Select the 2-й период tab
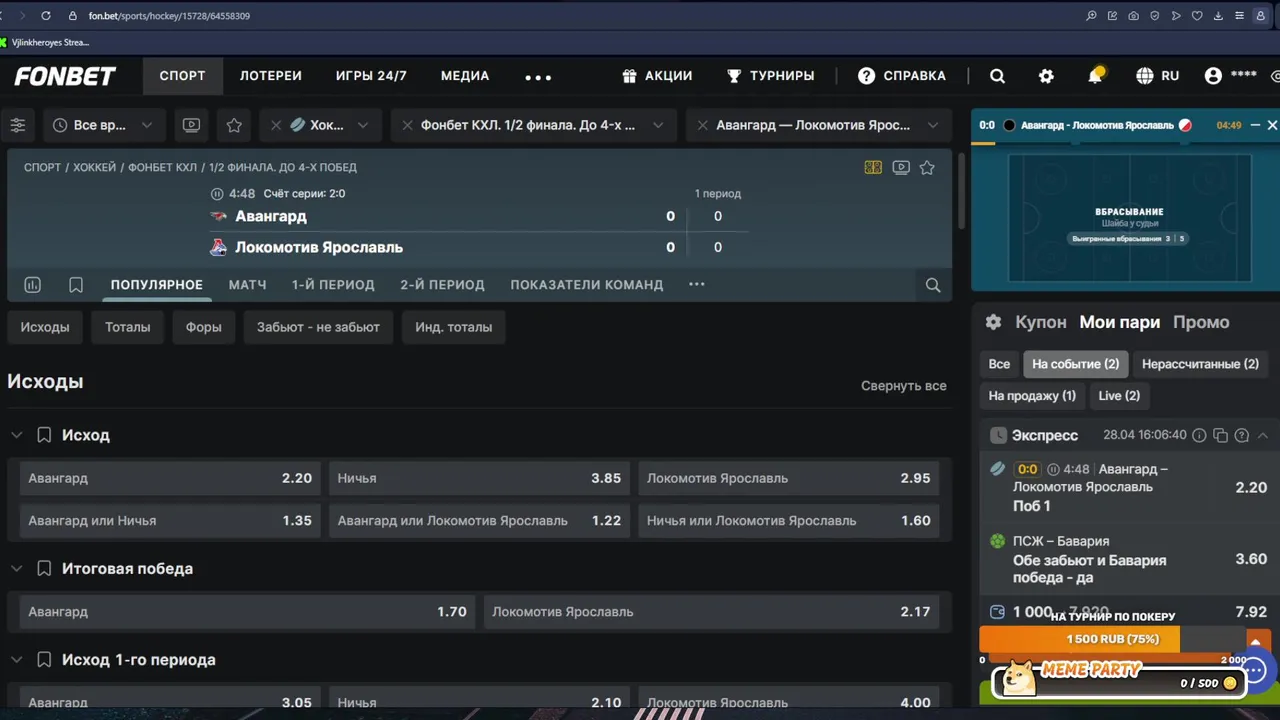 [442, 285]
